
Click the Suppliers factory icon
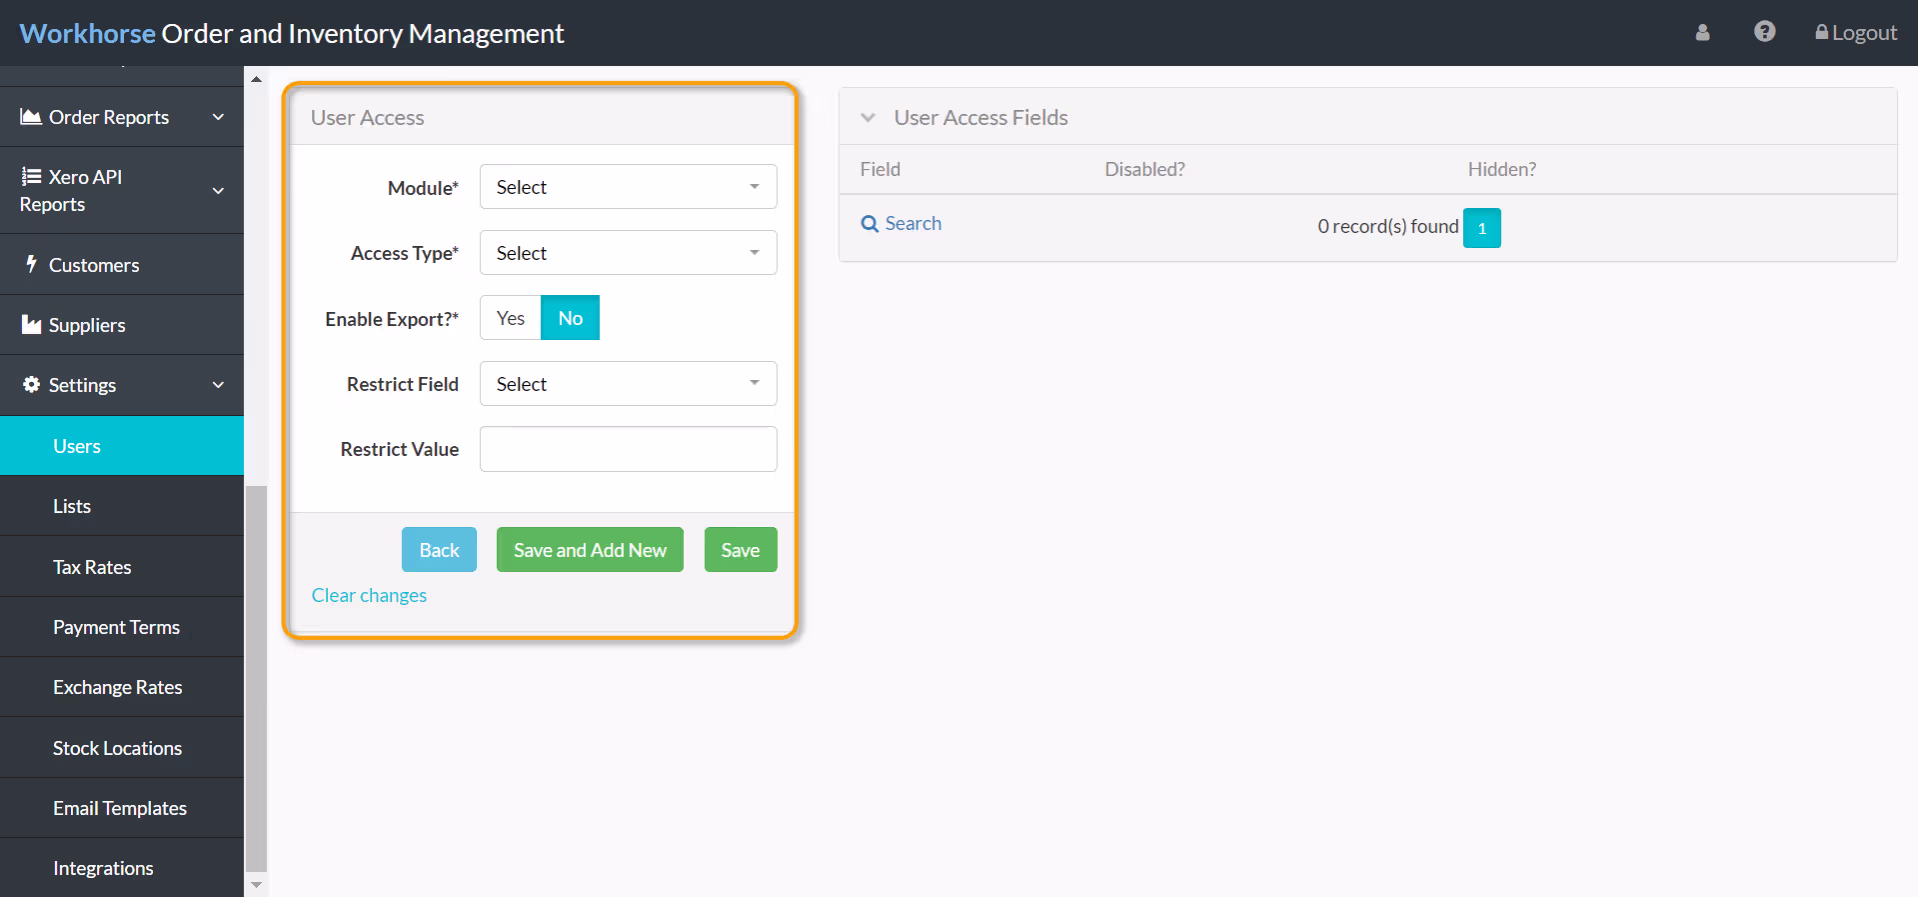click(x=31, y=325)
